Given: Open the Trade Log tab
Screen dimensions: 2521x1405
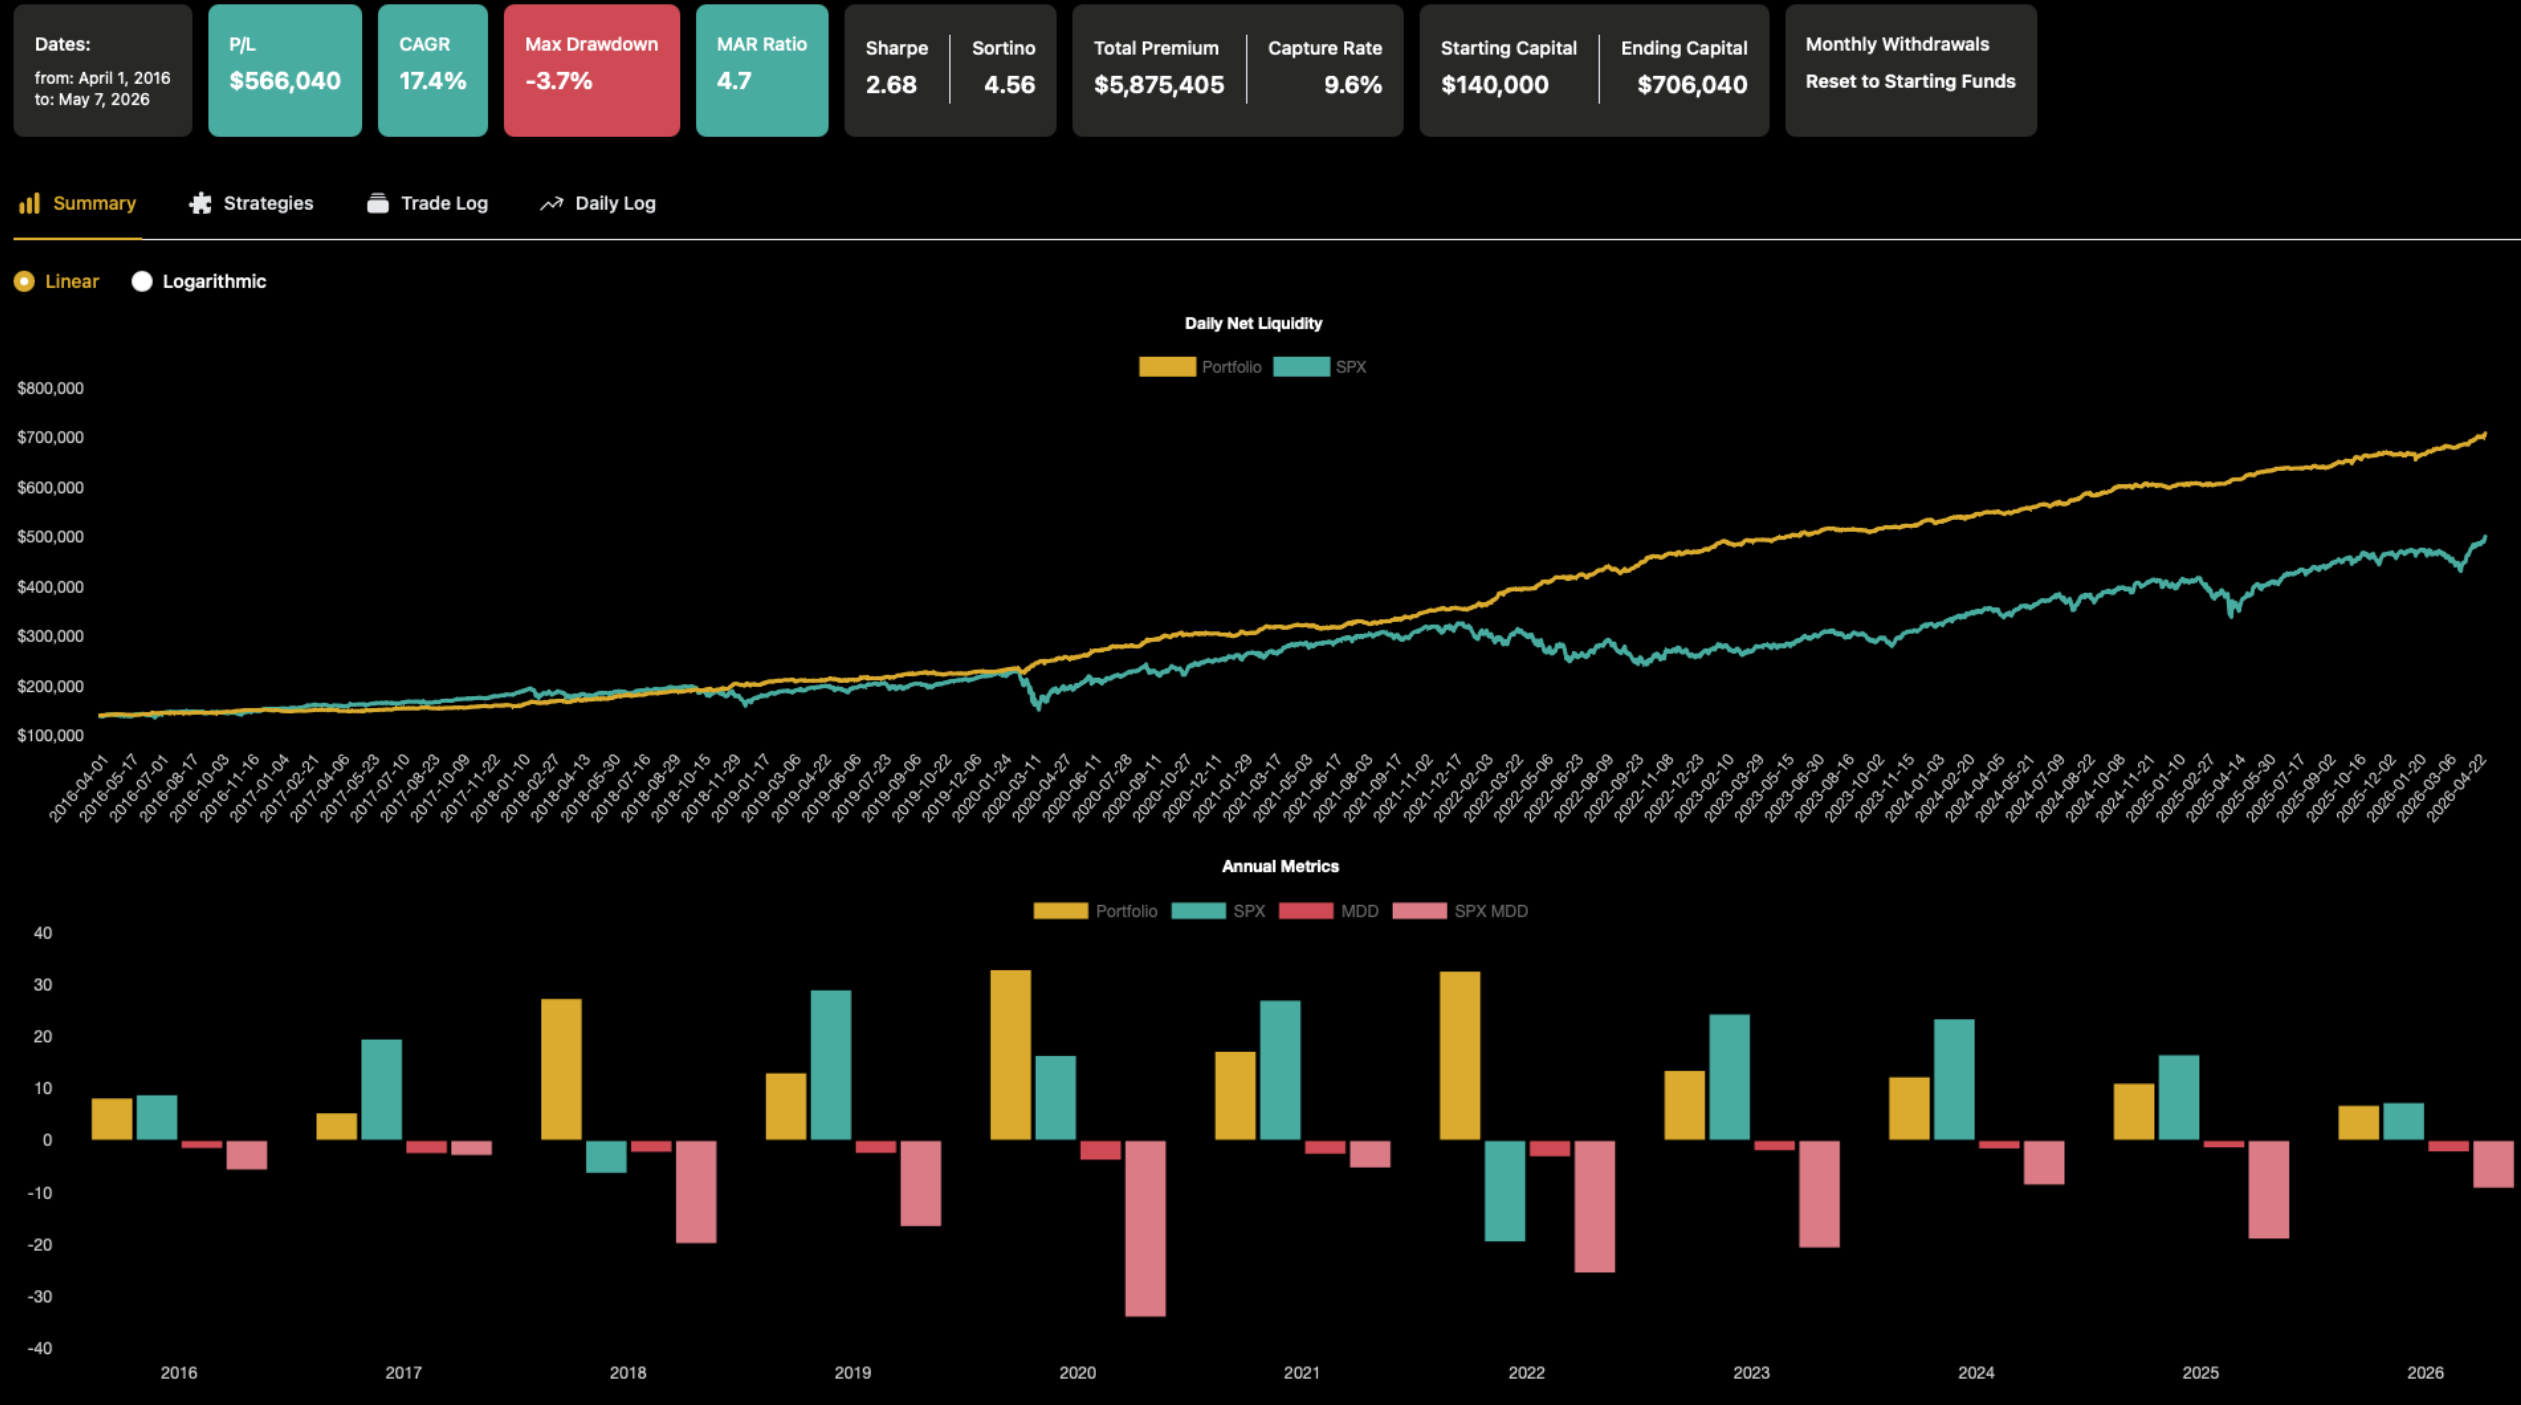Looking at the screenshot, I should (x=428, y=203).
